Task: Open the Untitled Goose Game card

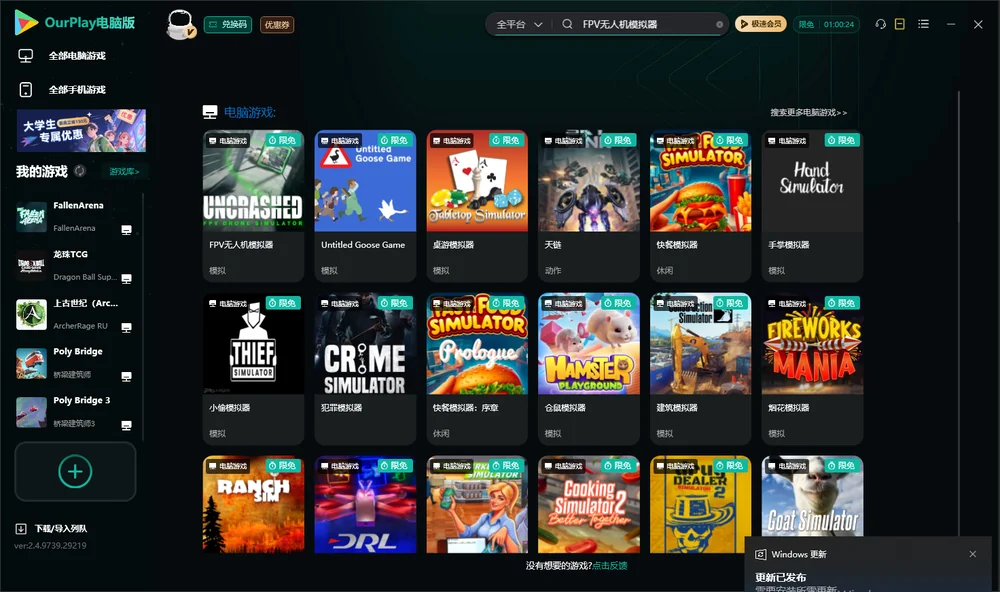Action: (x=365, y=206)
